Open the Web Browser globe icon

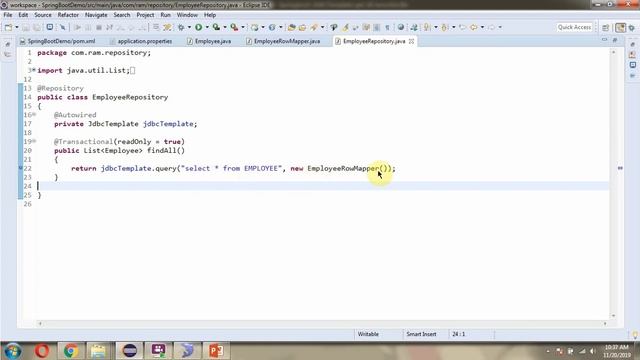[x=401, y=27]
